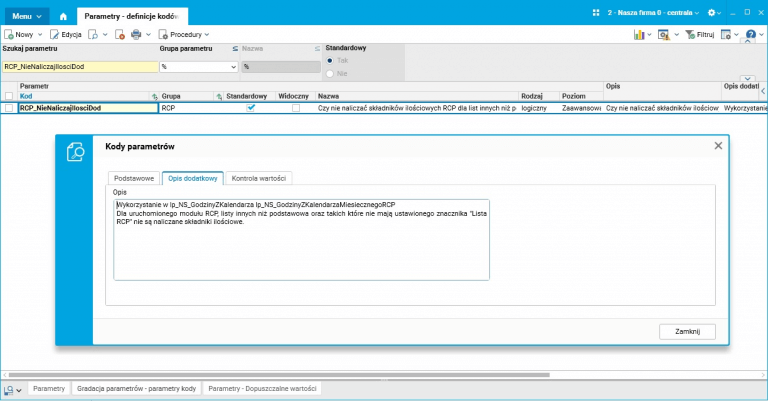Click the Filtruj funnel icon

pyautogui.click(x=690, y=35)
